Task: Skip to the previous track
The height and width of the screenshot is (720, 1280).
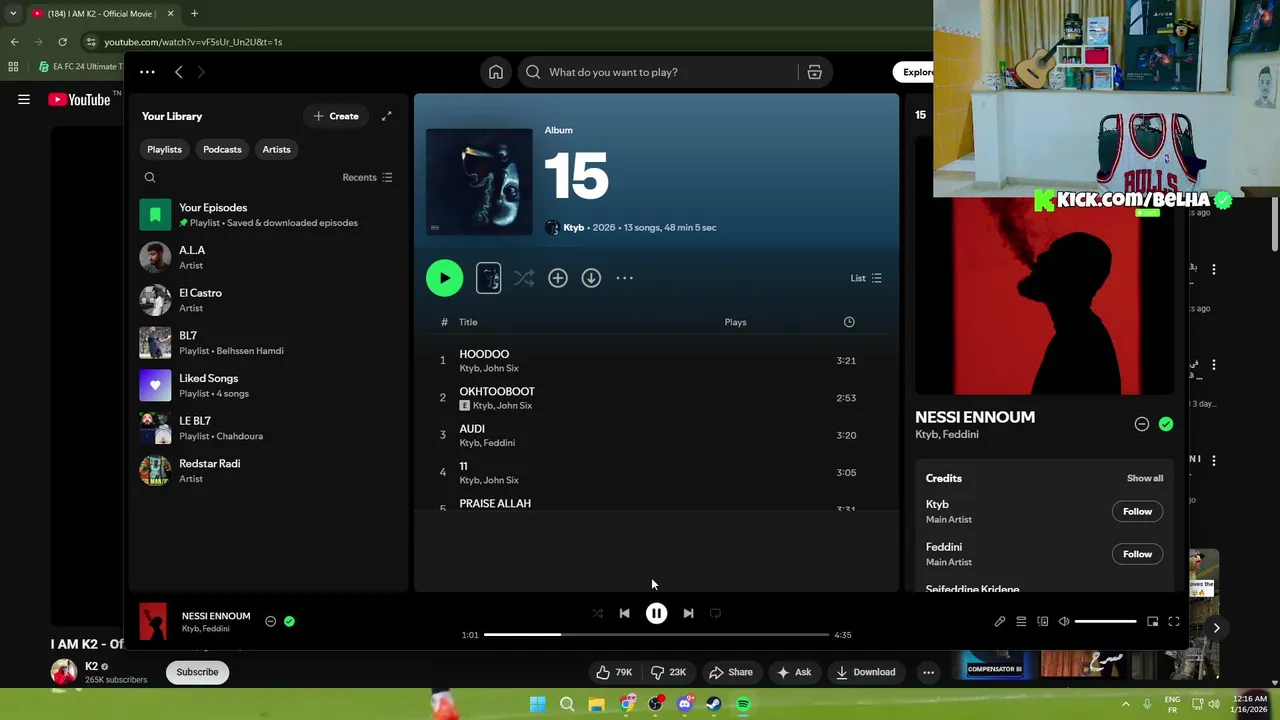Action: pyautogui.click(x=624, y=613)
